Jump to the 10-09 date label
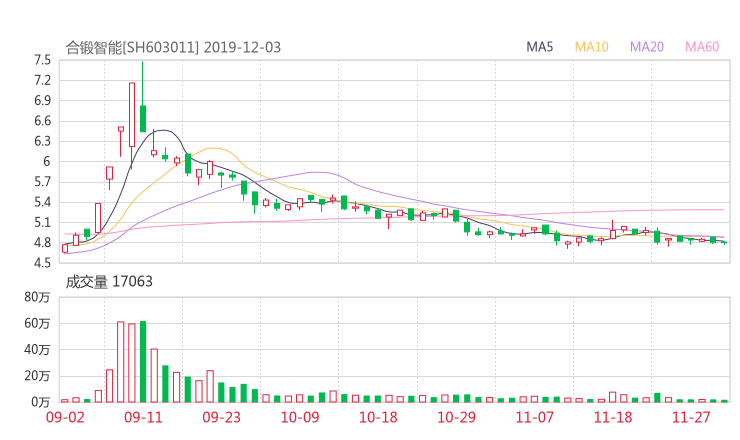Image resolution: width=740 pixels, height=440 pixels. [x=299, y=417]
